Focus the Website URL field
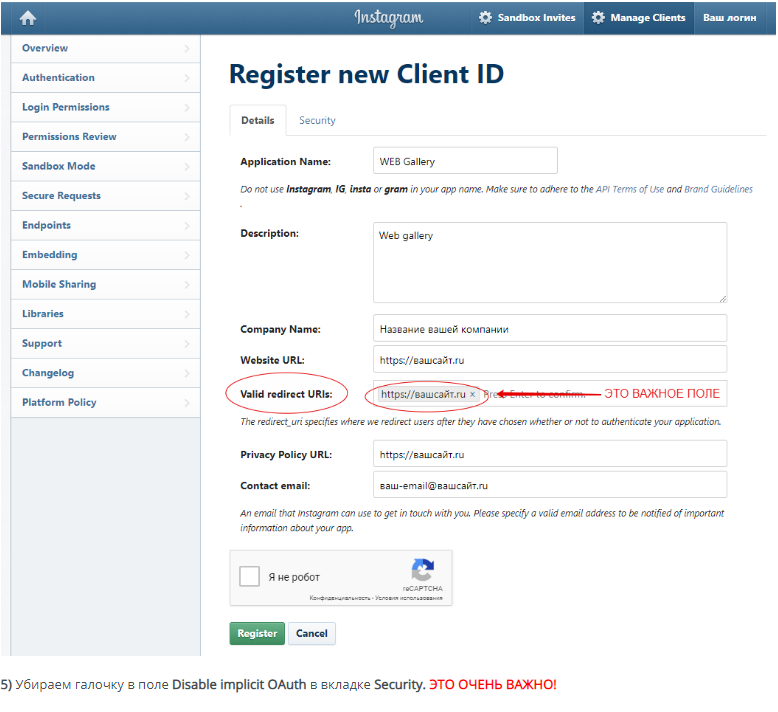This screenshot has height=712, width=778. 550,360
